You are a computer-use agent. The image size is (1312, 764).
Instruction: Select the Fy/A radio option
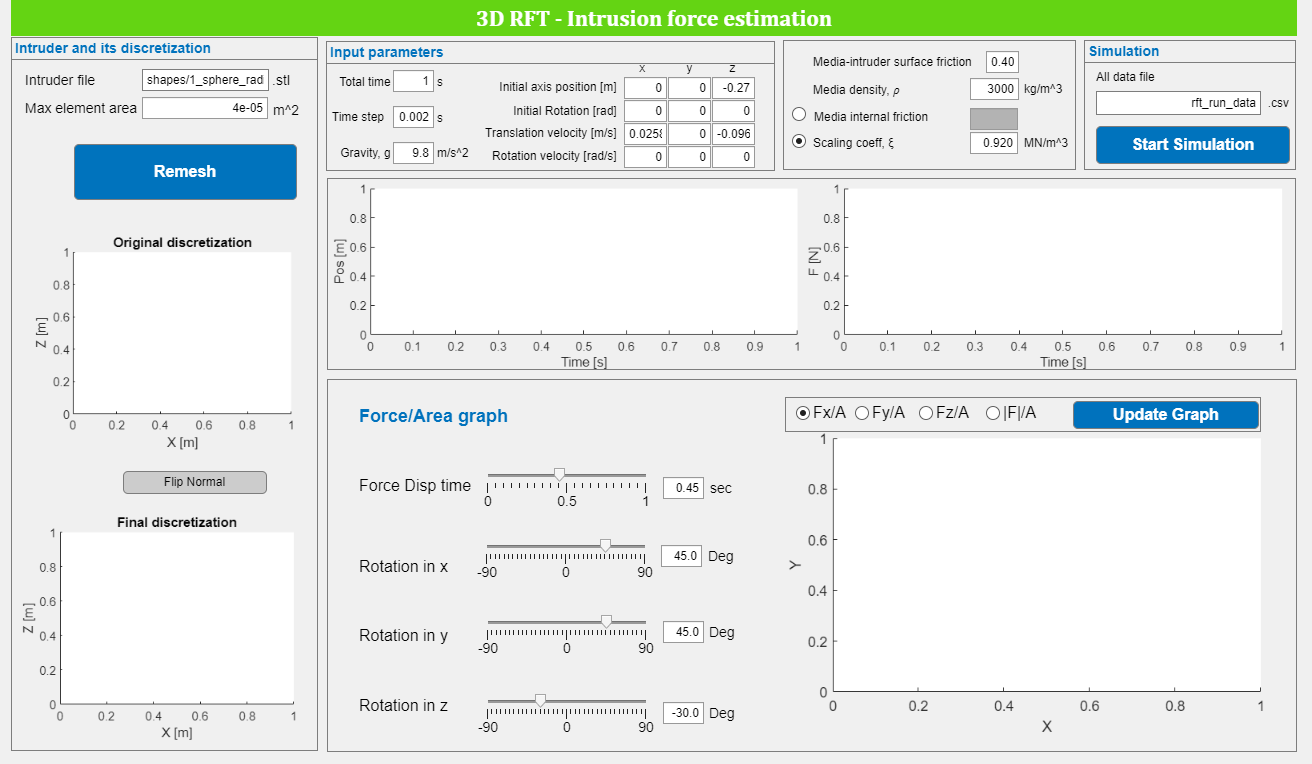coord(862,413)
